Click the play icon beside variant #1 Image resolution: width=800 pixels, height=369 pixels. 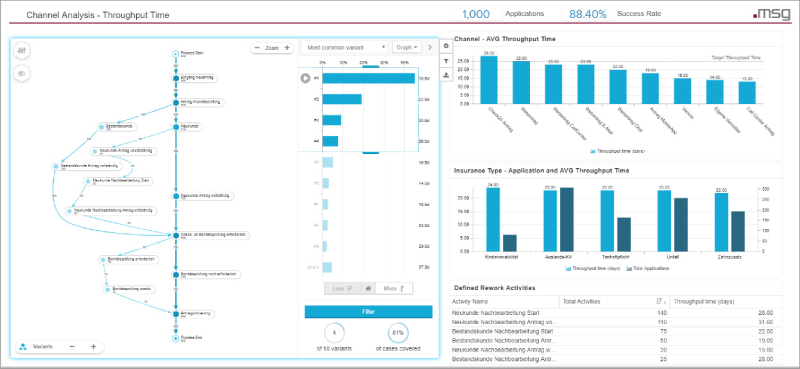tap(305, 78)
